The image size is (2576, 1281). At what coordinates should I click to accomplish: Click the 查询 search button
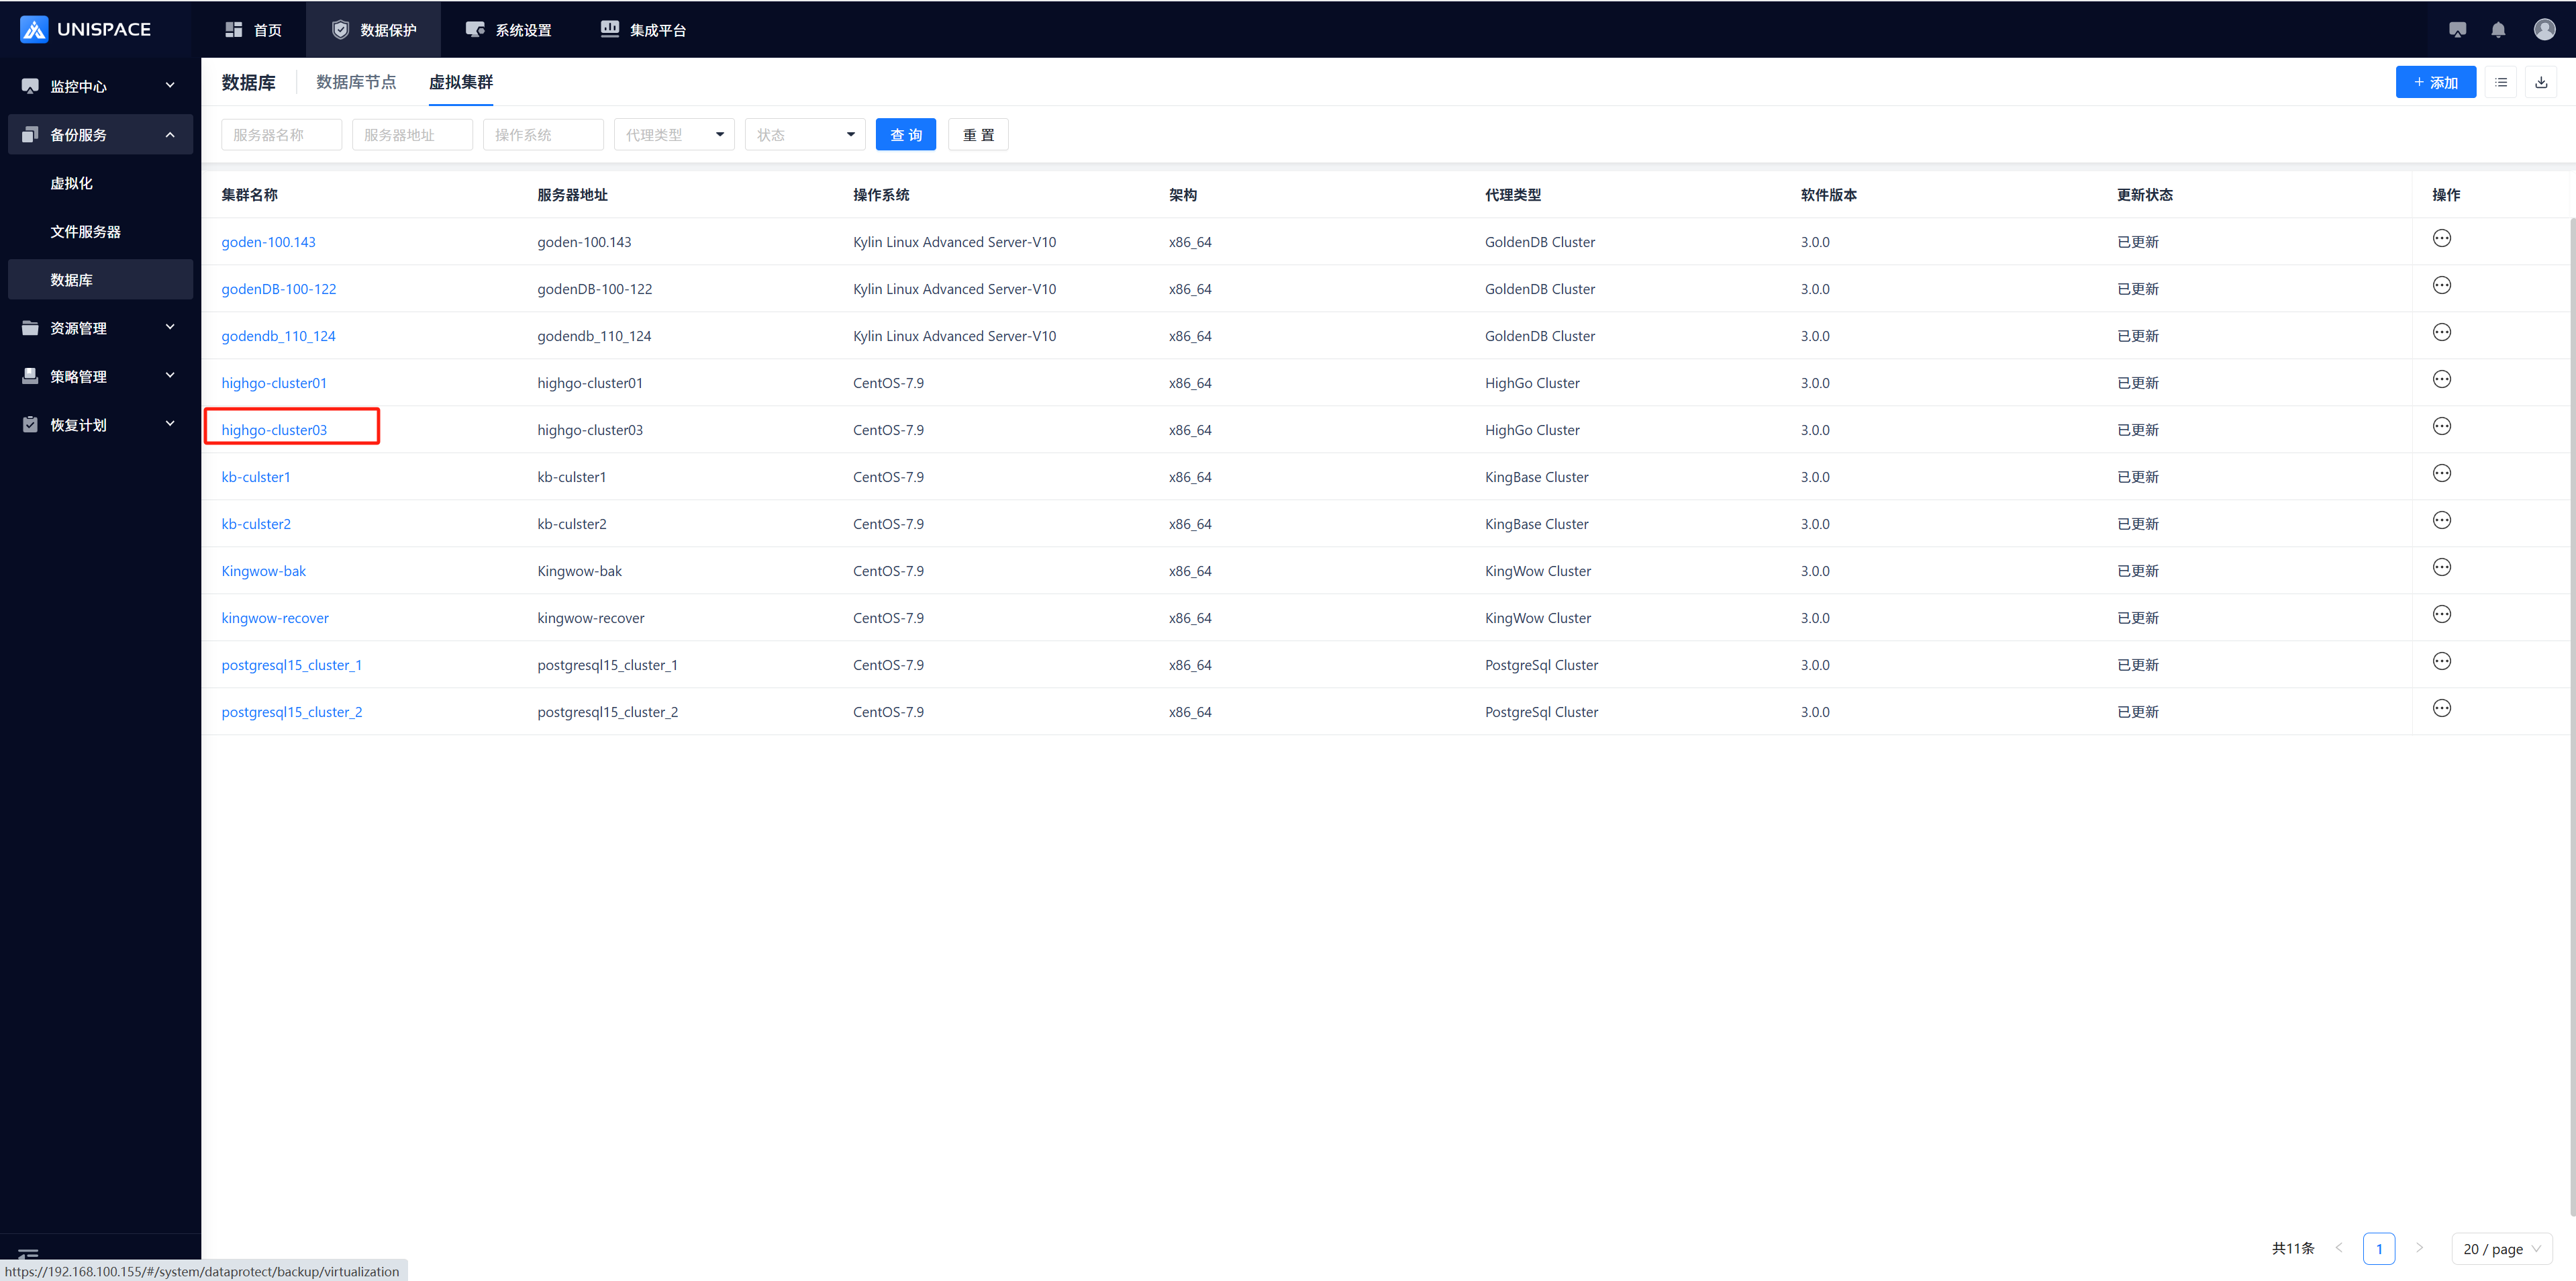pos(905,135)
